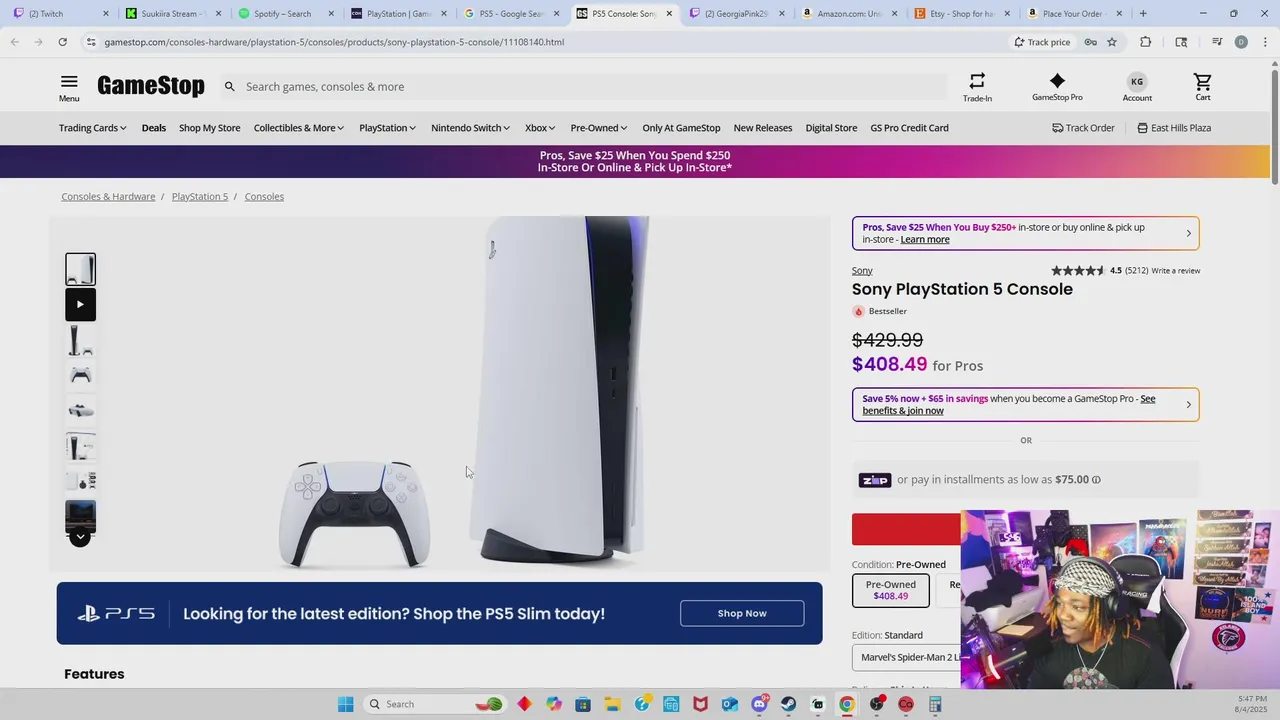Open OBS Studio from the taskbar

pos(877,704)
